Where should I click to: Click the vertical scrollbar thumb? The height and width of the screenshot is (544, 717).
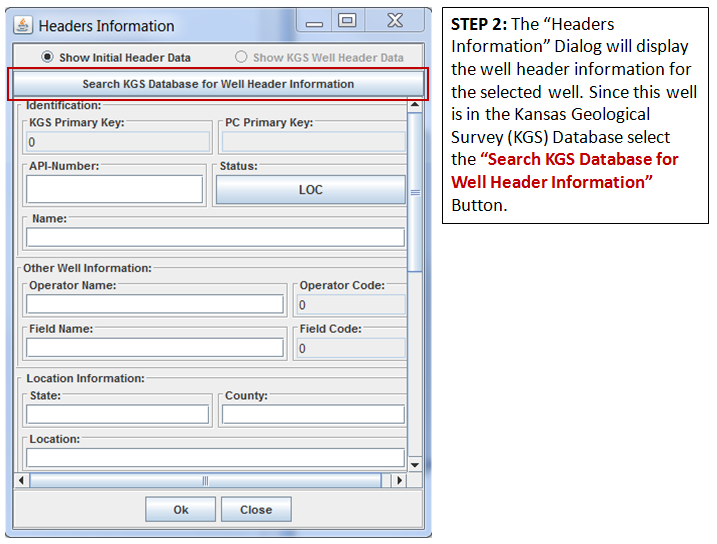(x=415, y=192)
